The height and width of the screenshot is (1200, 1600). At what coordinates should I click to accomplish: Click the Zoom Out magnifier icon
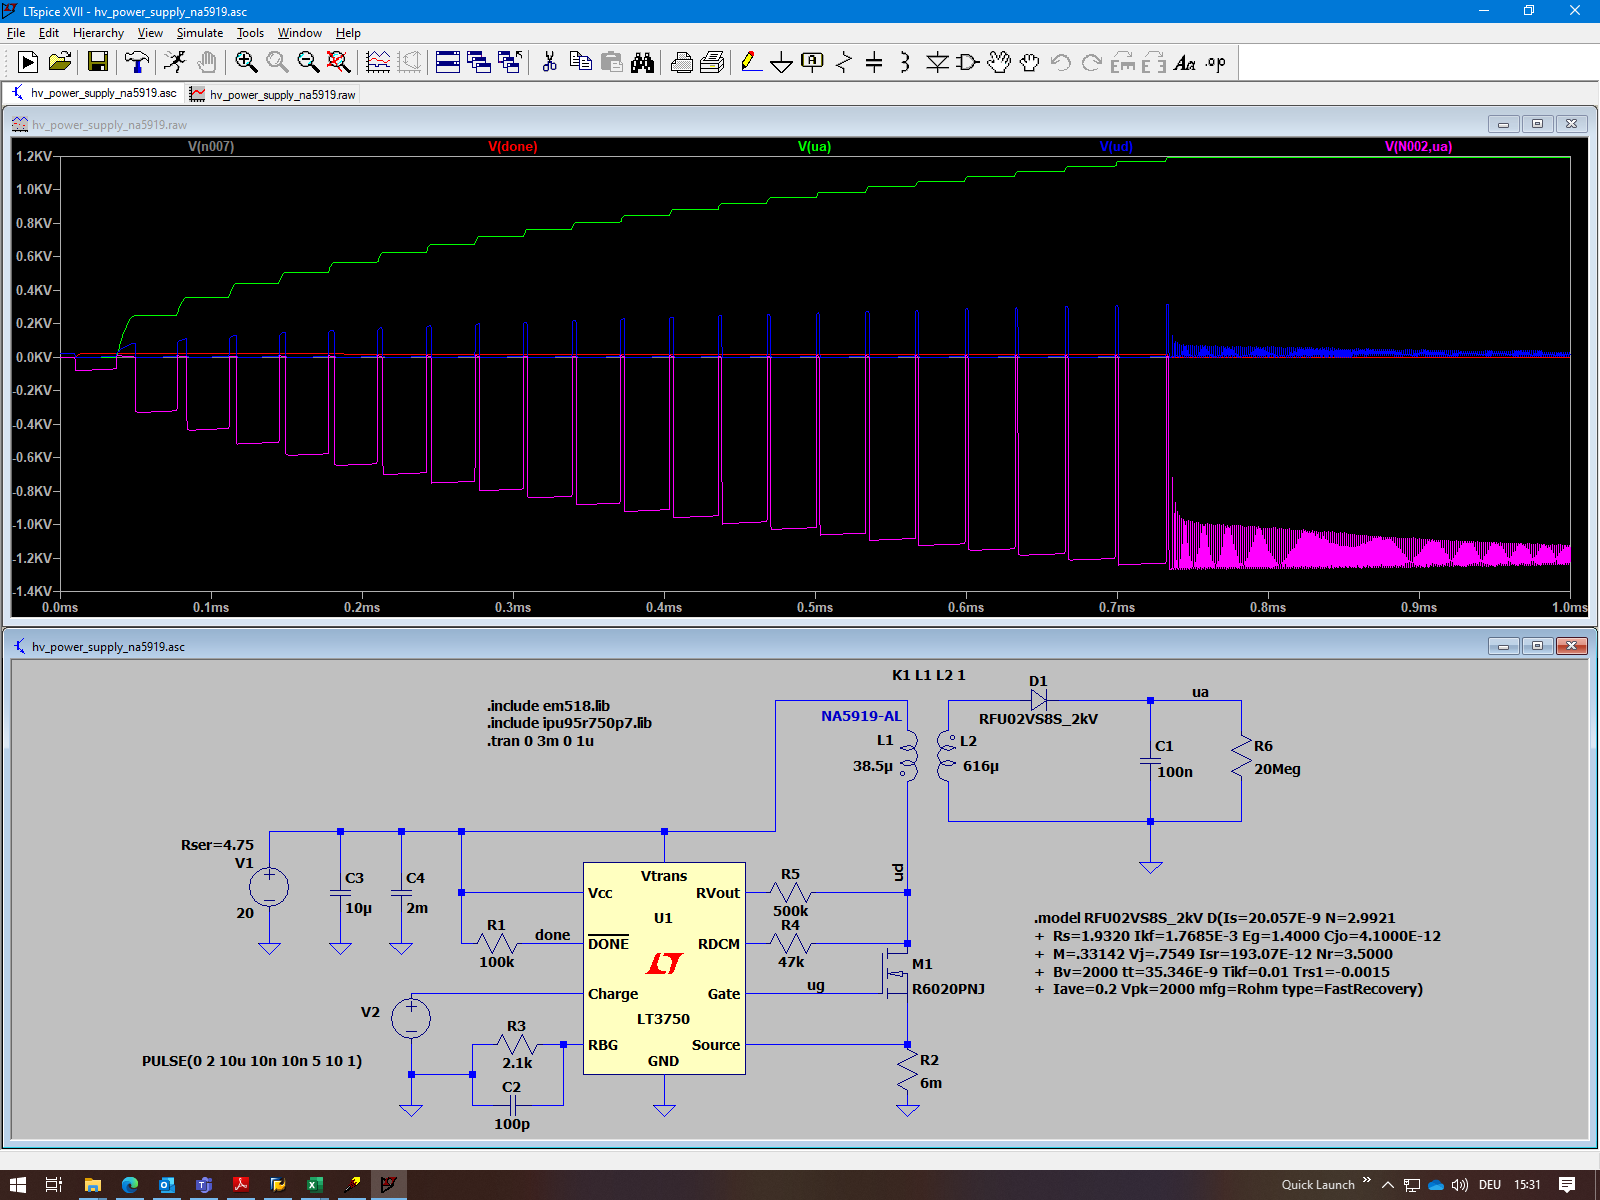308,62
